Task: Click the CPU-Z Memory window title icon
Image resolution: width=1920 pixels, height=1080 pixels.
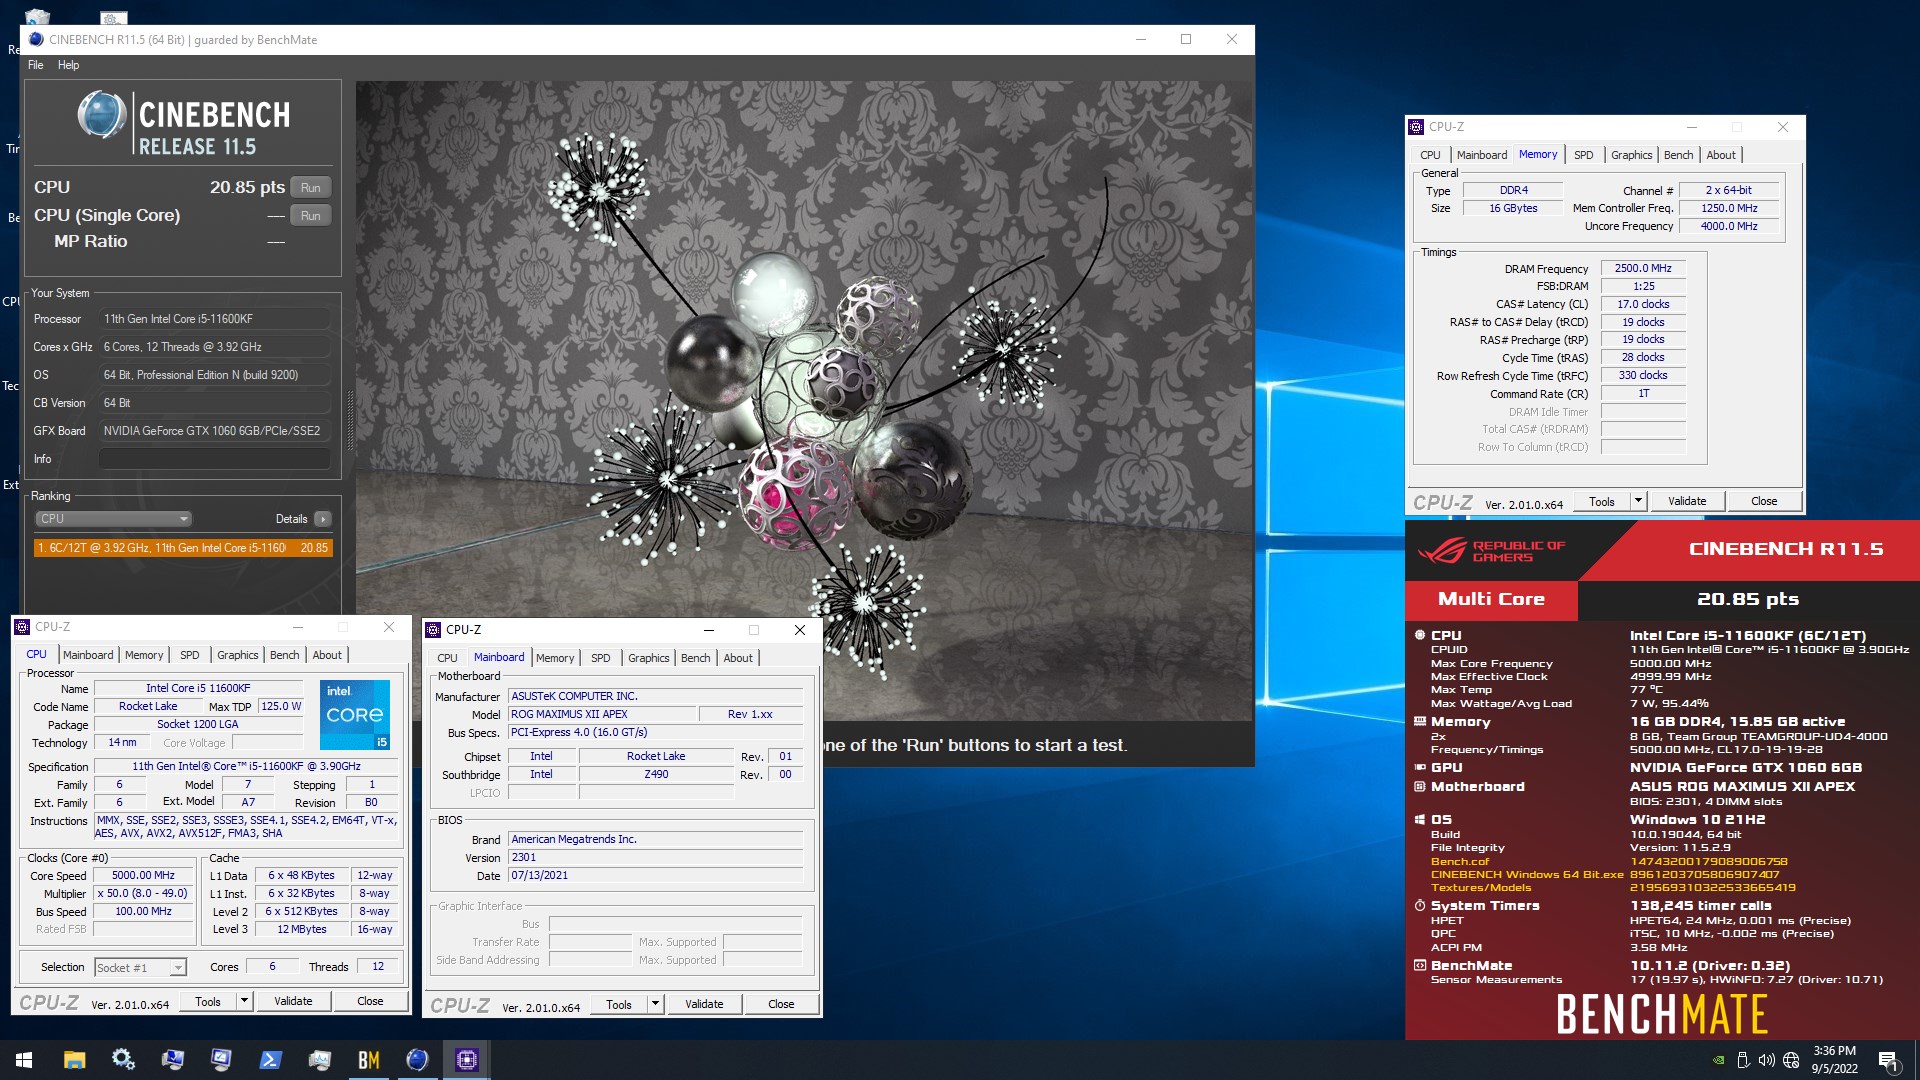Action: (1416, 127)
